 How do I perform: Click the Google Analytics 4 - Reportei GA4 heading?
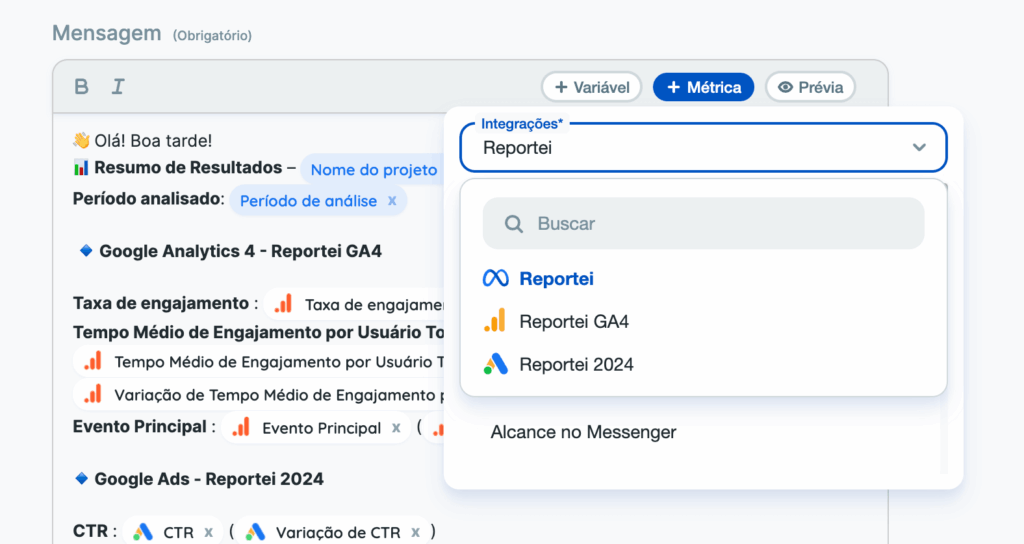[240, 251]
